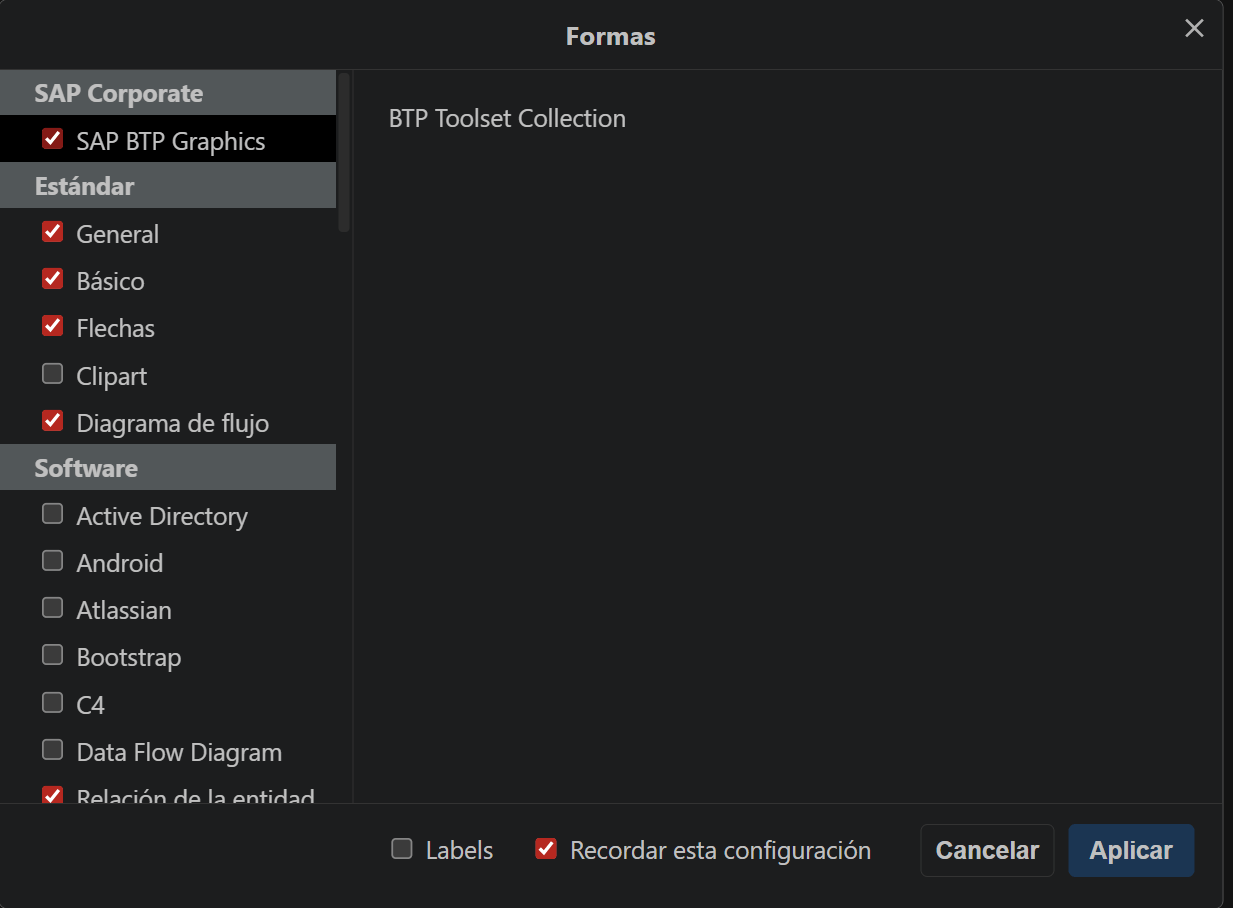Image resolution: width=1233 pixels, height=908 pixels.
Task: Disable the Básico shape library
Action: [x=53, y=279]
